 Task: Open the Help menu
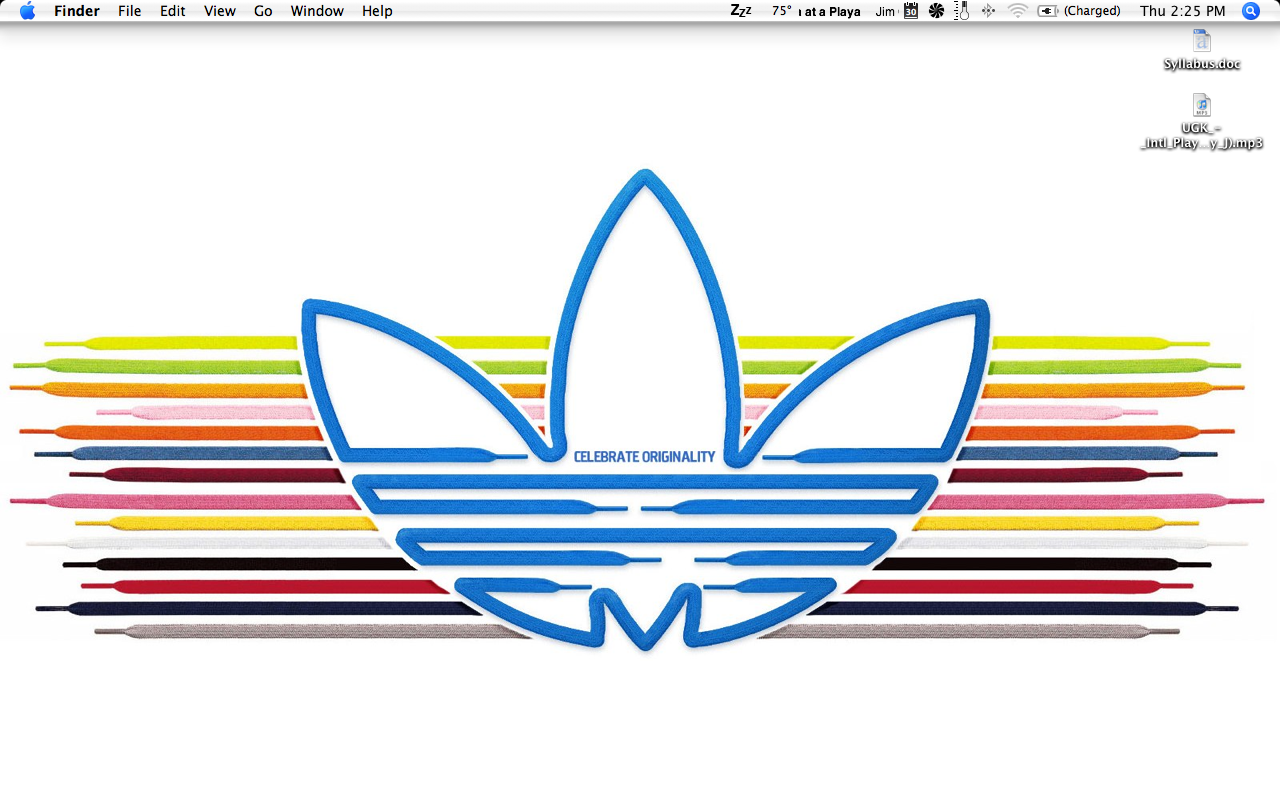377,11
